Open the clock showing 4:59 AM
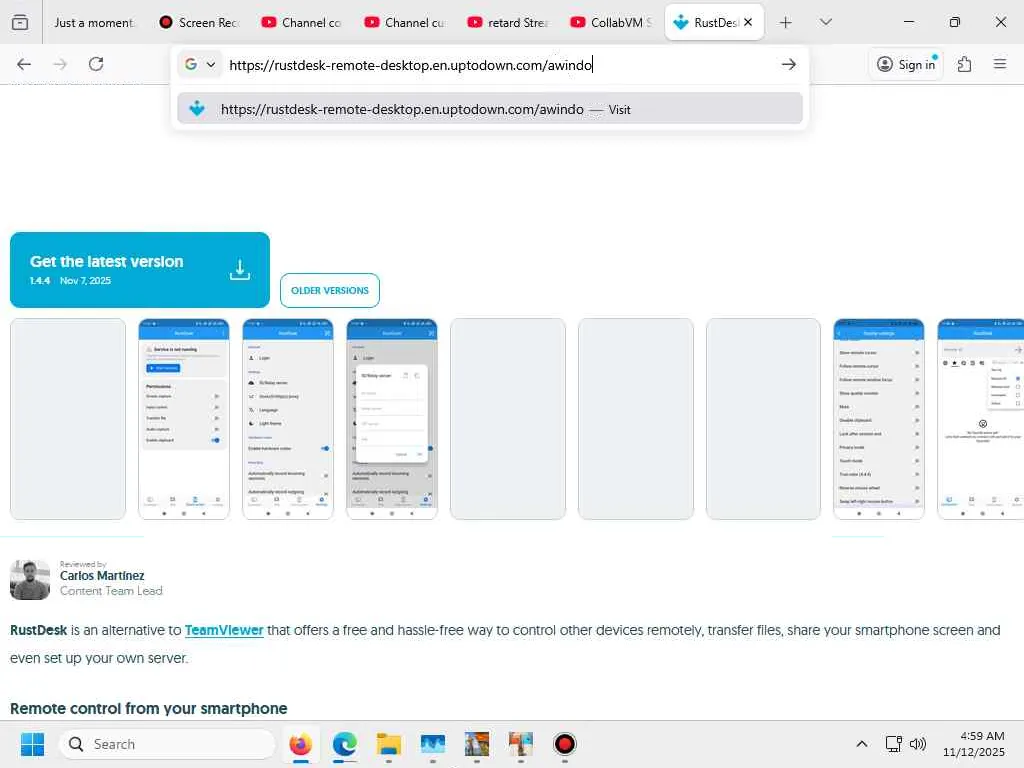The image size is (1024, 768). click(x=974, y=744)
